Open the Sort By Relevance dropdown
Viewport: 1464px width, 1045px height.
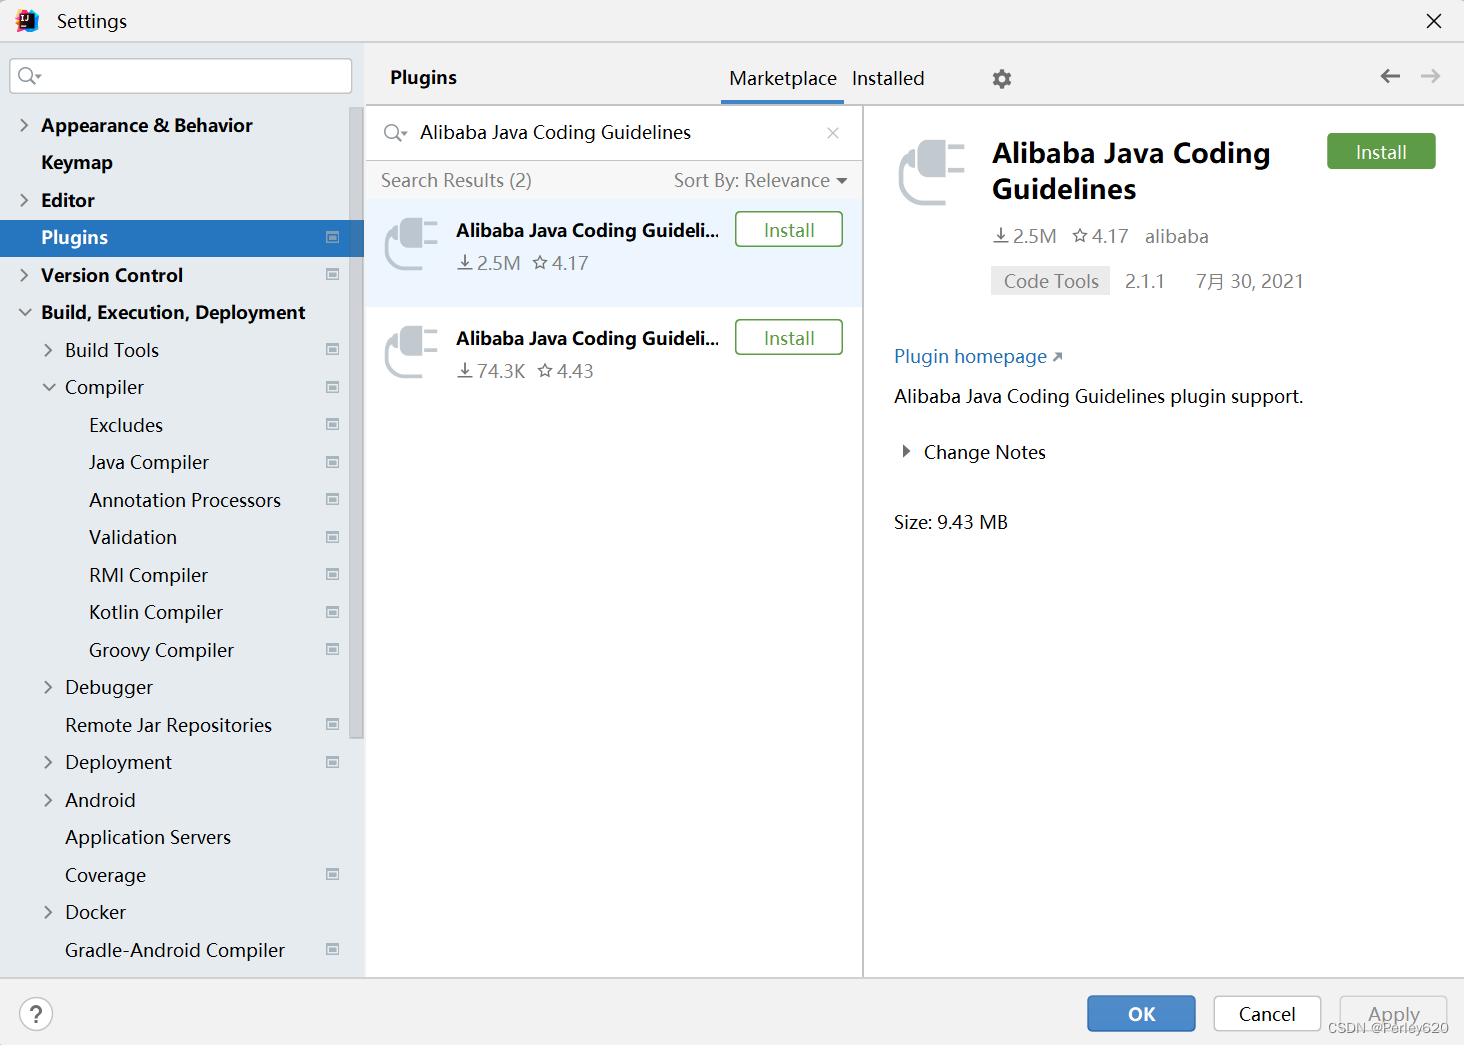click(x=760, y=181)
